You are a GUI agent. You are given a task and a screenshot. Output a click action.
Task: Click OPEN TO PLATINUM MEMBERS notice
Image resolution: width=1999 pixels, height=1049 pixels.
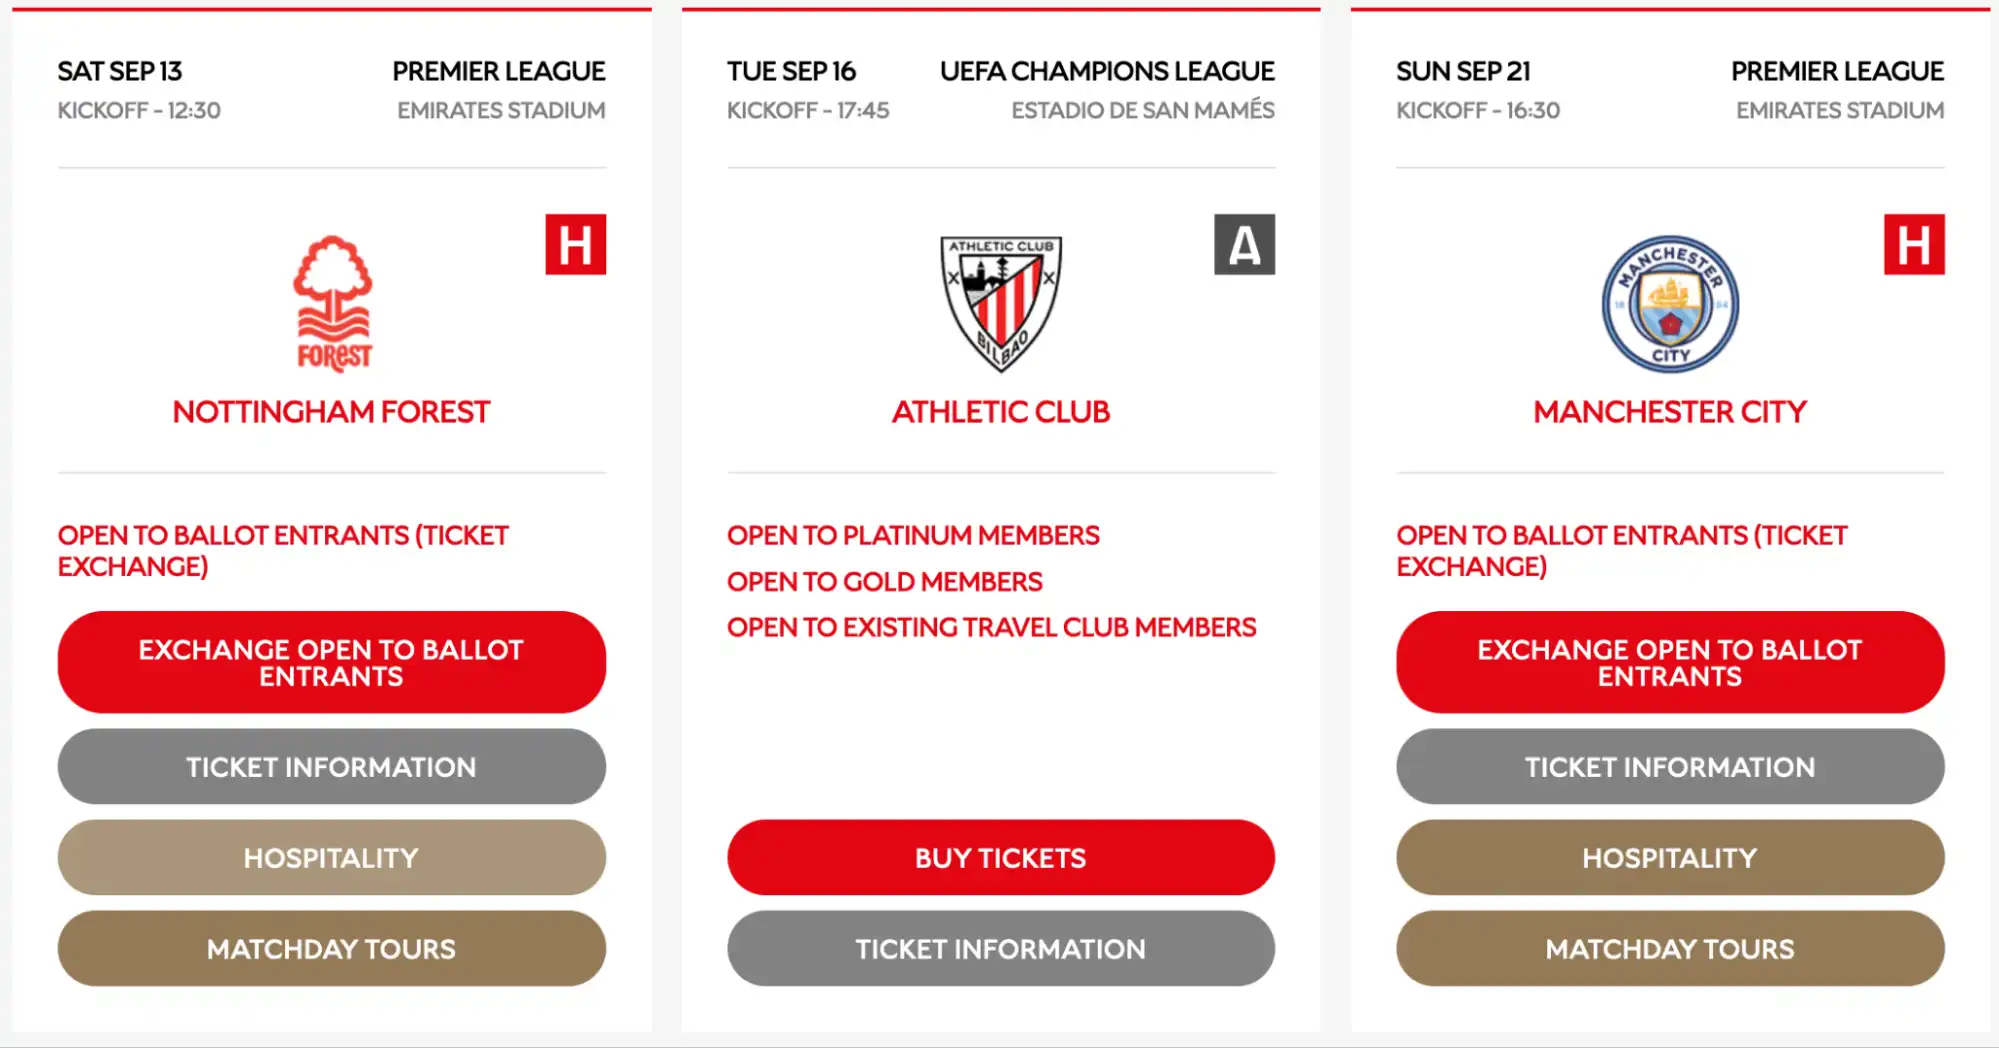tap(912, 535)
